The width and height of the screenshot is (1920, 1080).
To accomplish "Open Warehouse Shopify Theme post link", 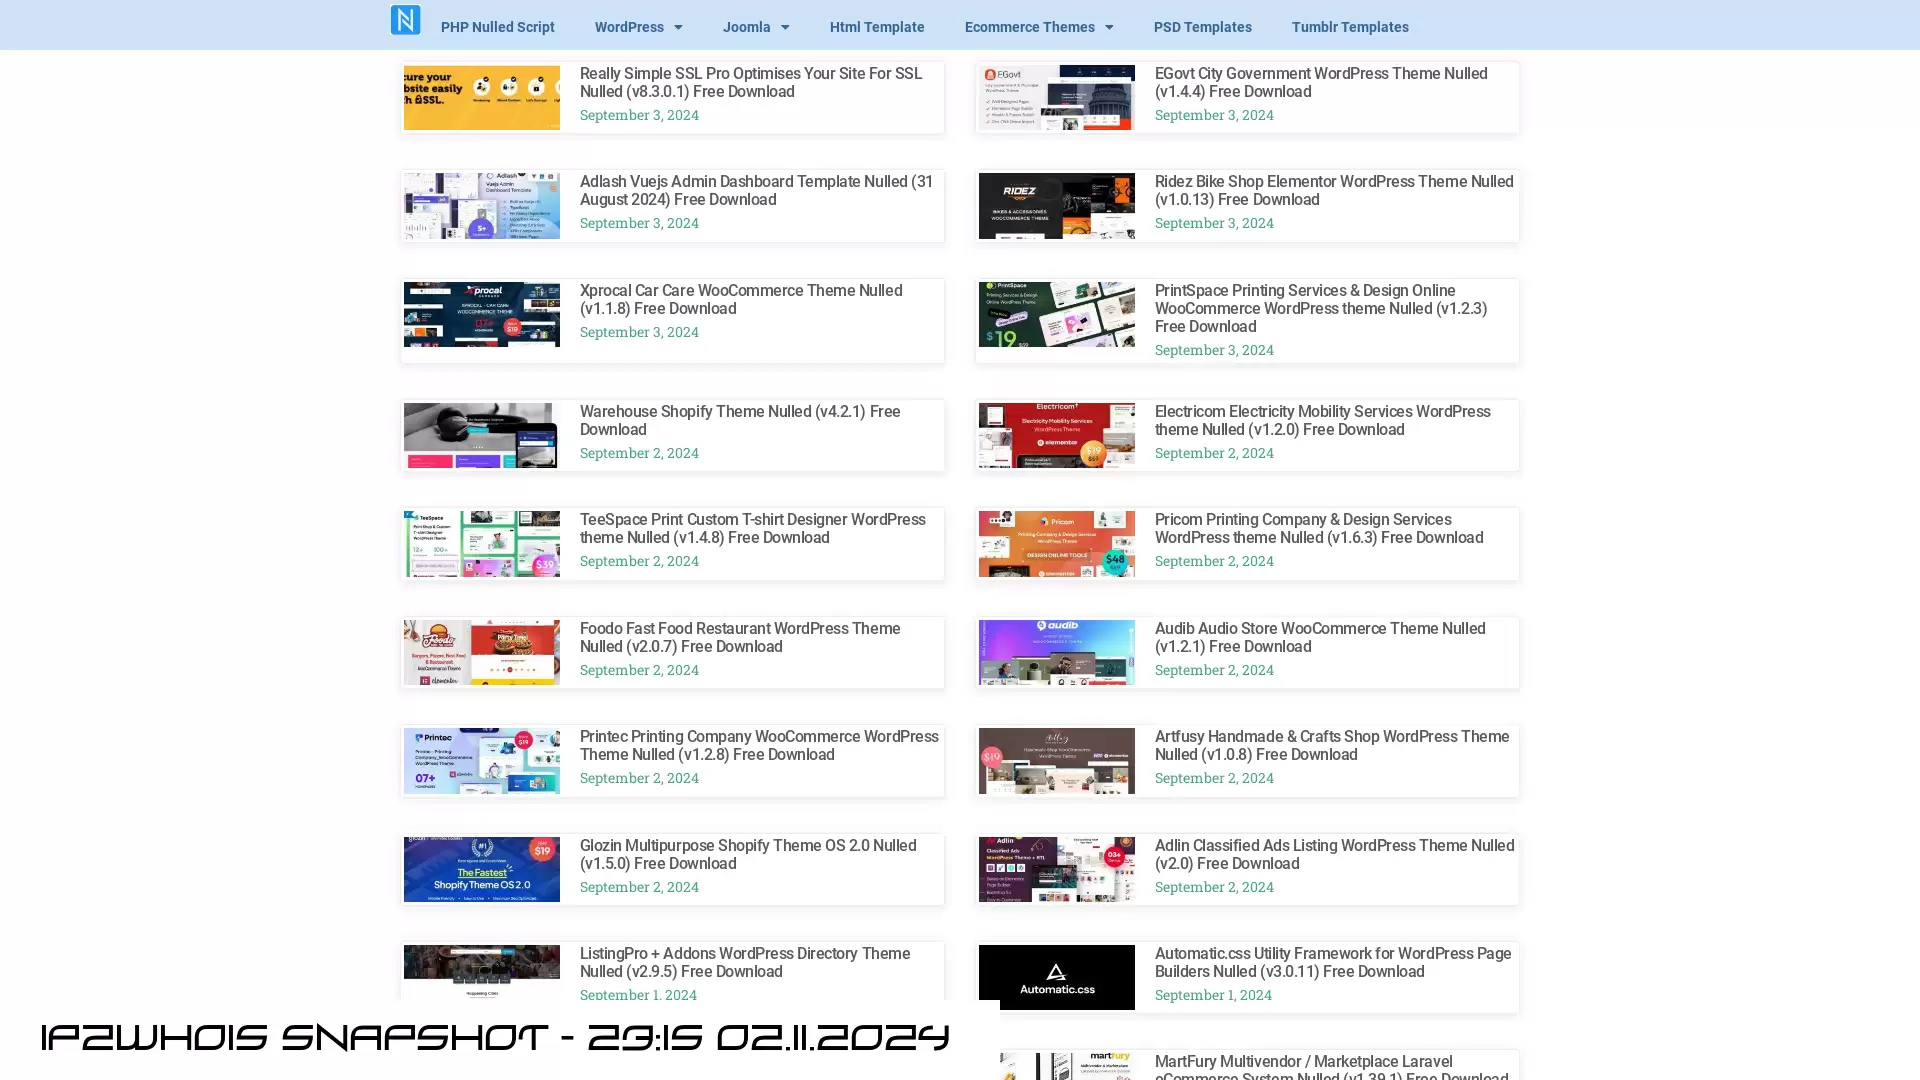I will pos(739,421).
